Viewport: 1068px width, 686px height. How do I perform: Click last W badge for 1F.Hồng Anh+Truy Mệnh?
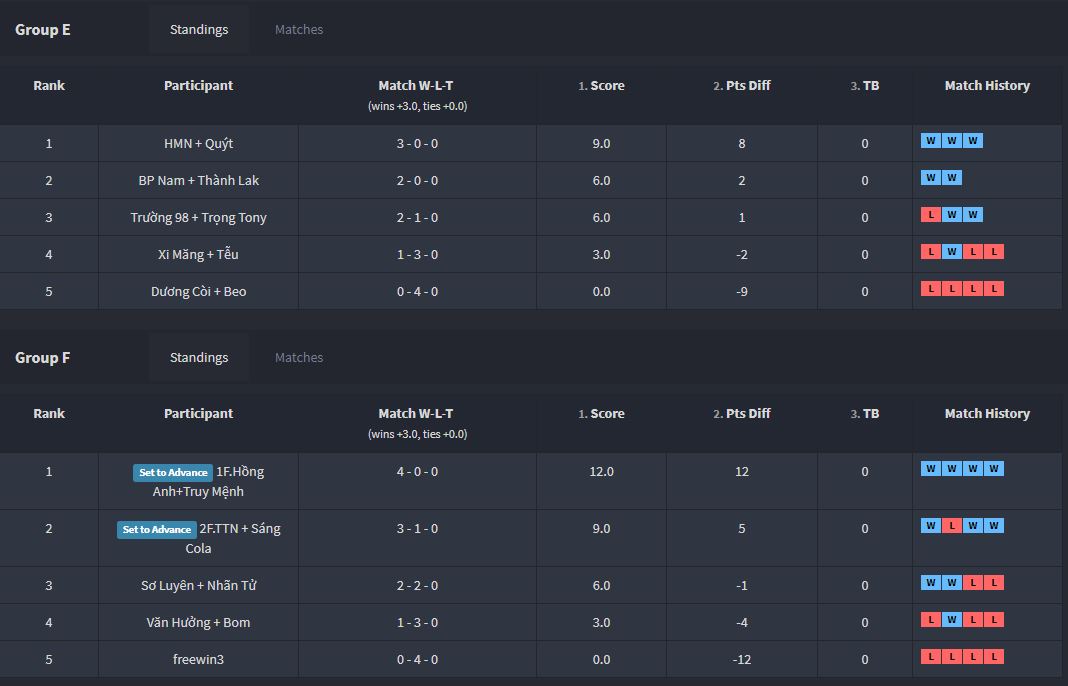click(x=994, y=468)
